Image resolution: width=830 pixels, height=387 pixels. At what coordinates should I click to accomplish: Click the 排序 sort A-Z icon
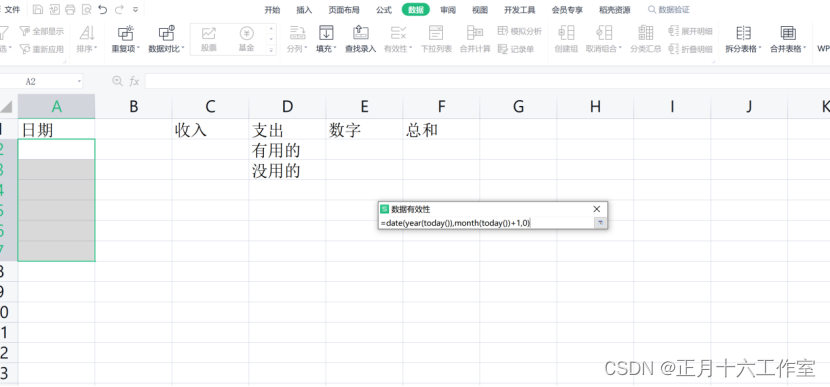pyautogui.click(x=87, y=33)
